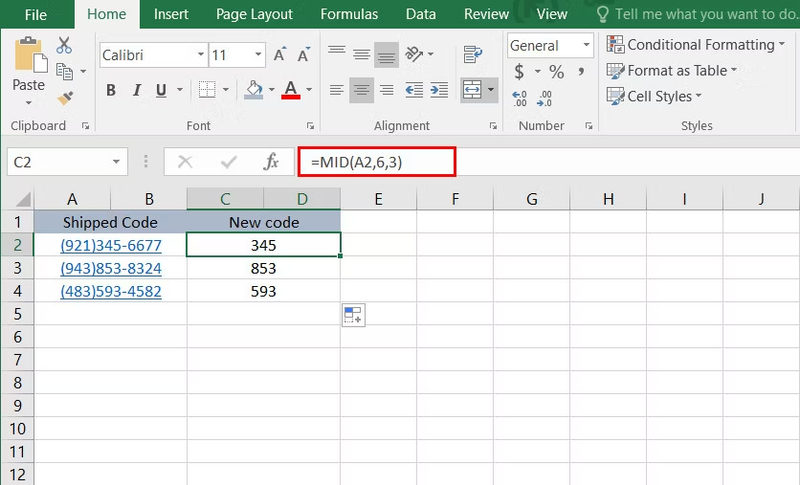This screenshot has width=800, height=485.
Task: Open the (921)345-6677 link
Action: click(111, 245)
